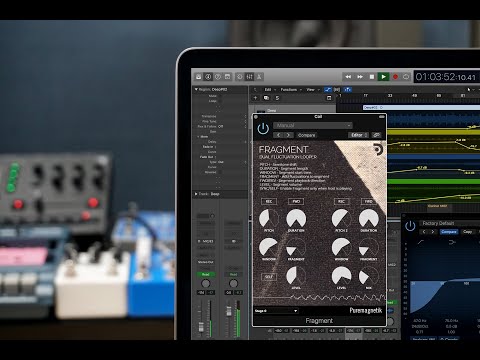Toggle the left FWD button in Fragment

pos(296,201)
